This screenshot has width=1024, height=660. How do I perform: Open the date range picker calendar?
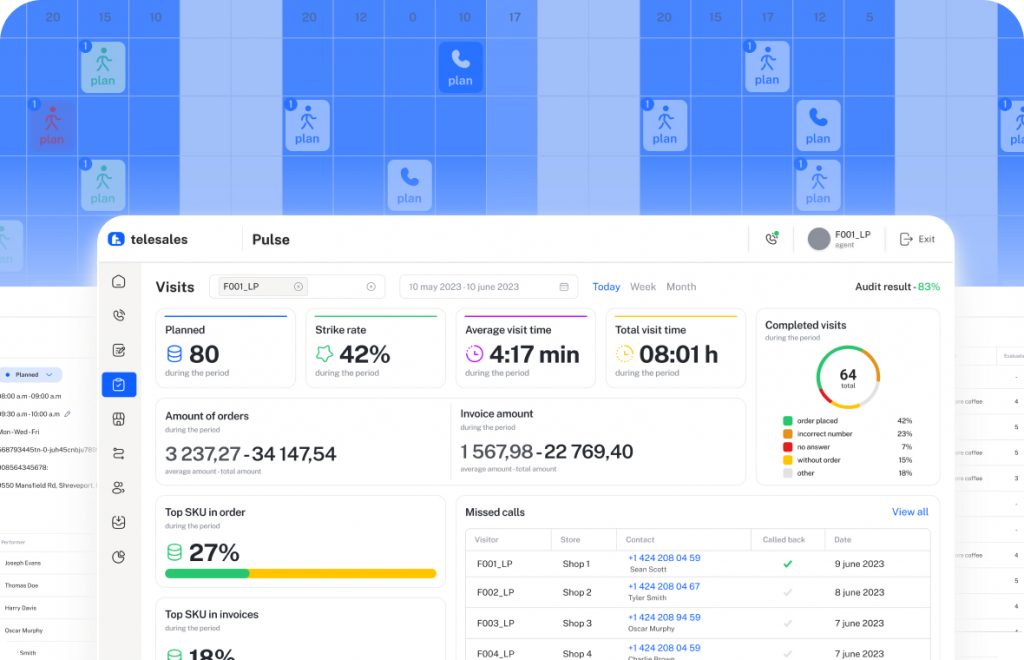[x=564, y=287]
